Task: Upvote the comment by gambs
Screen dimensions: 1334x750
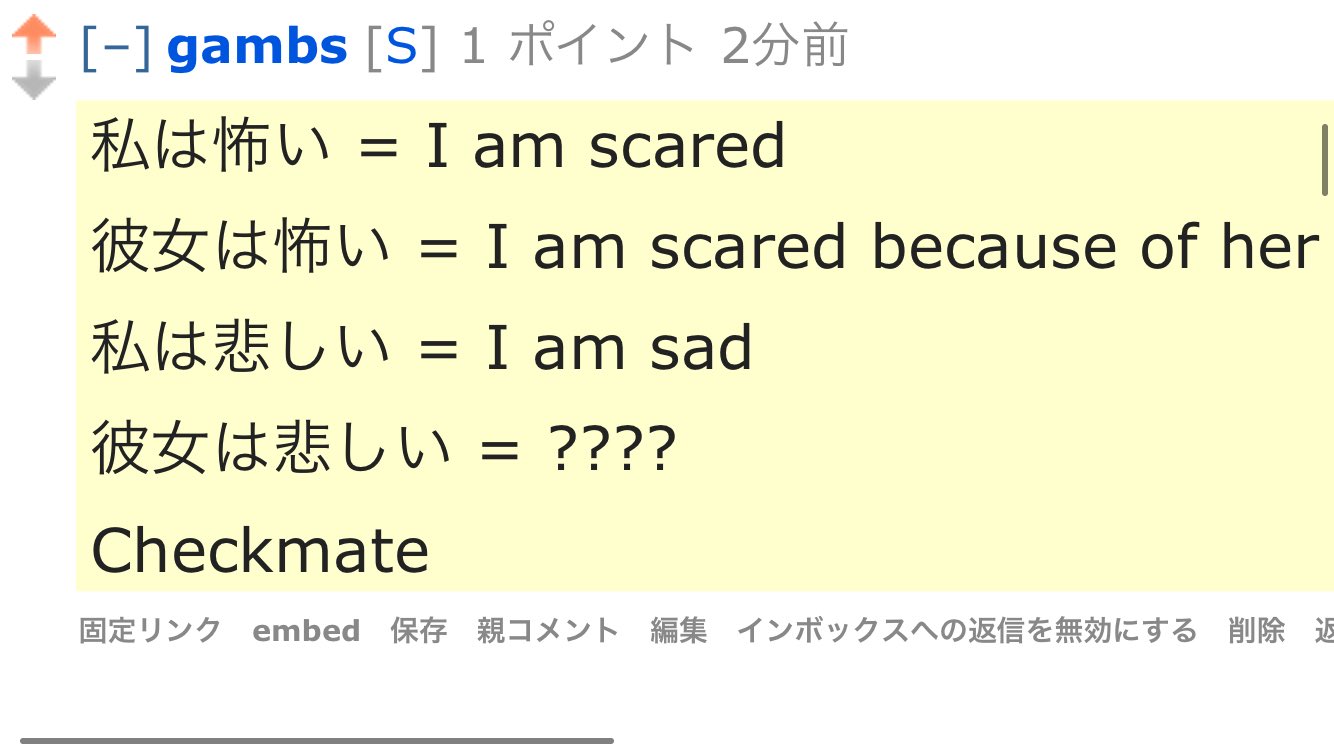Action: coord(35,35)
